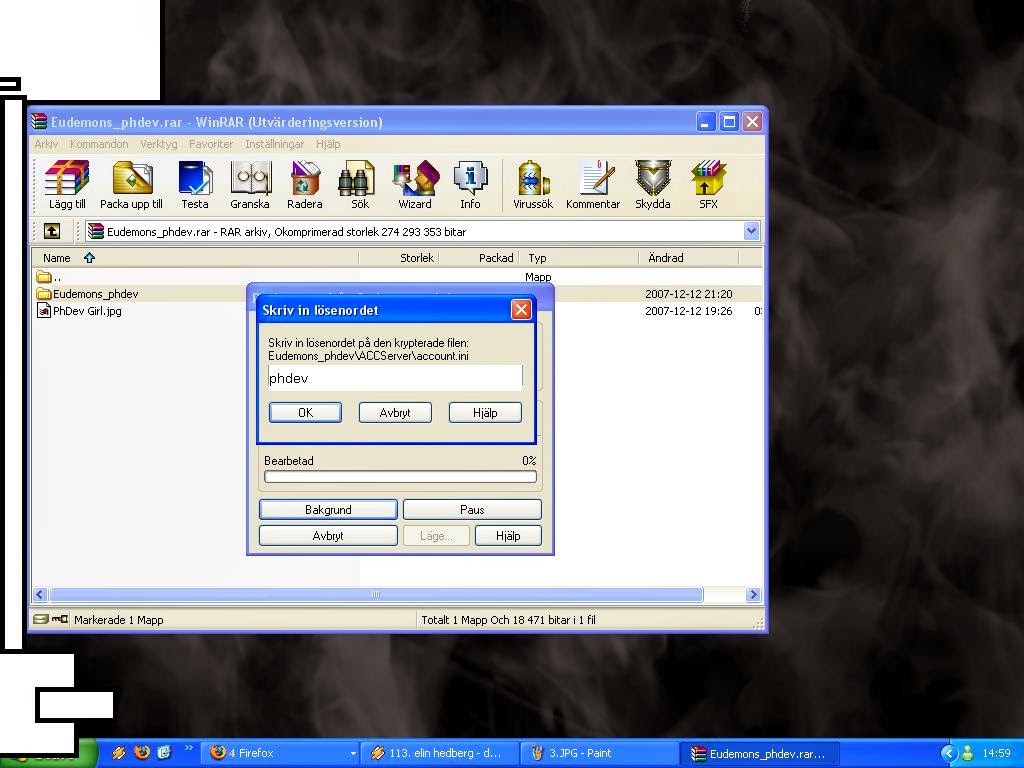
Task: Click the Radera trash icon
Action: tap(304, 185)
